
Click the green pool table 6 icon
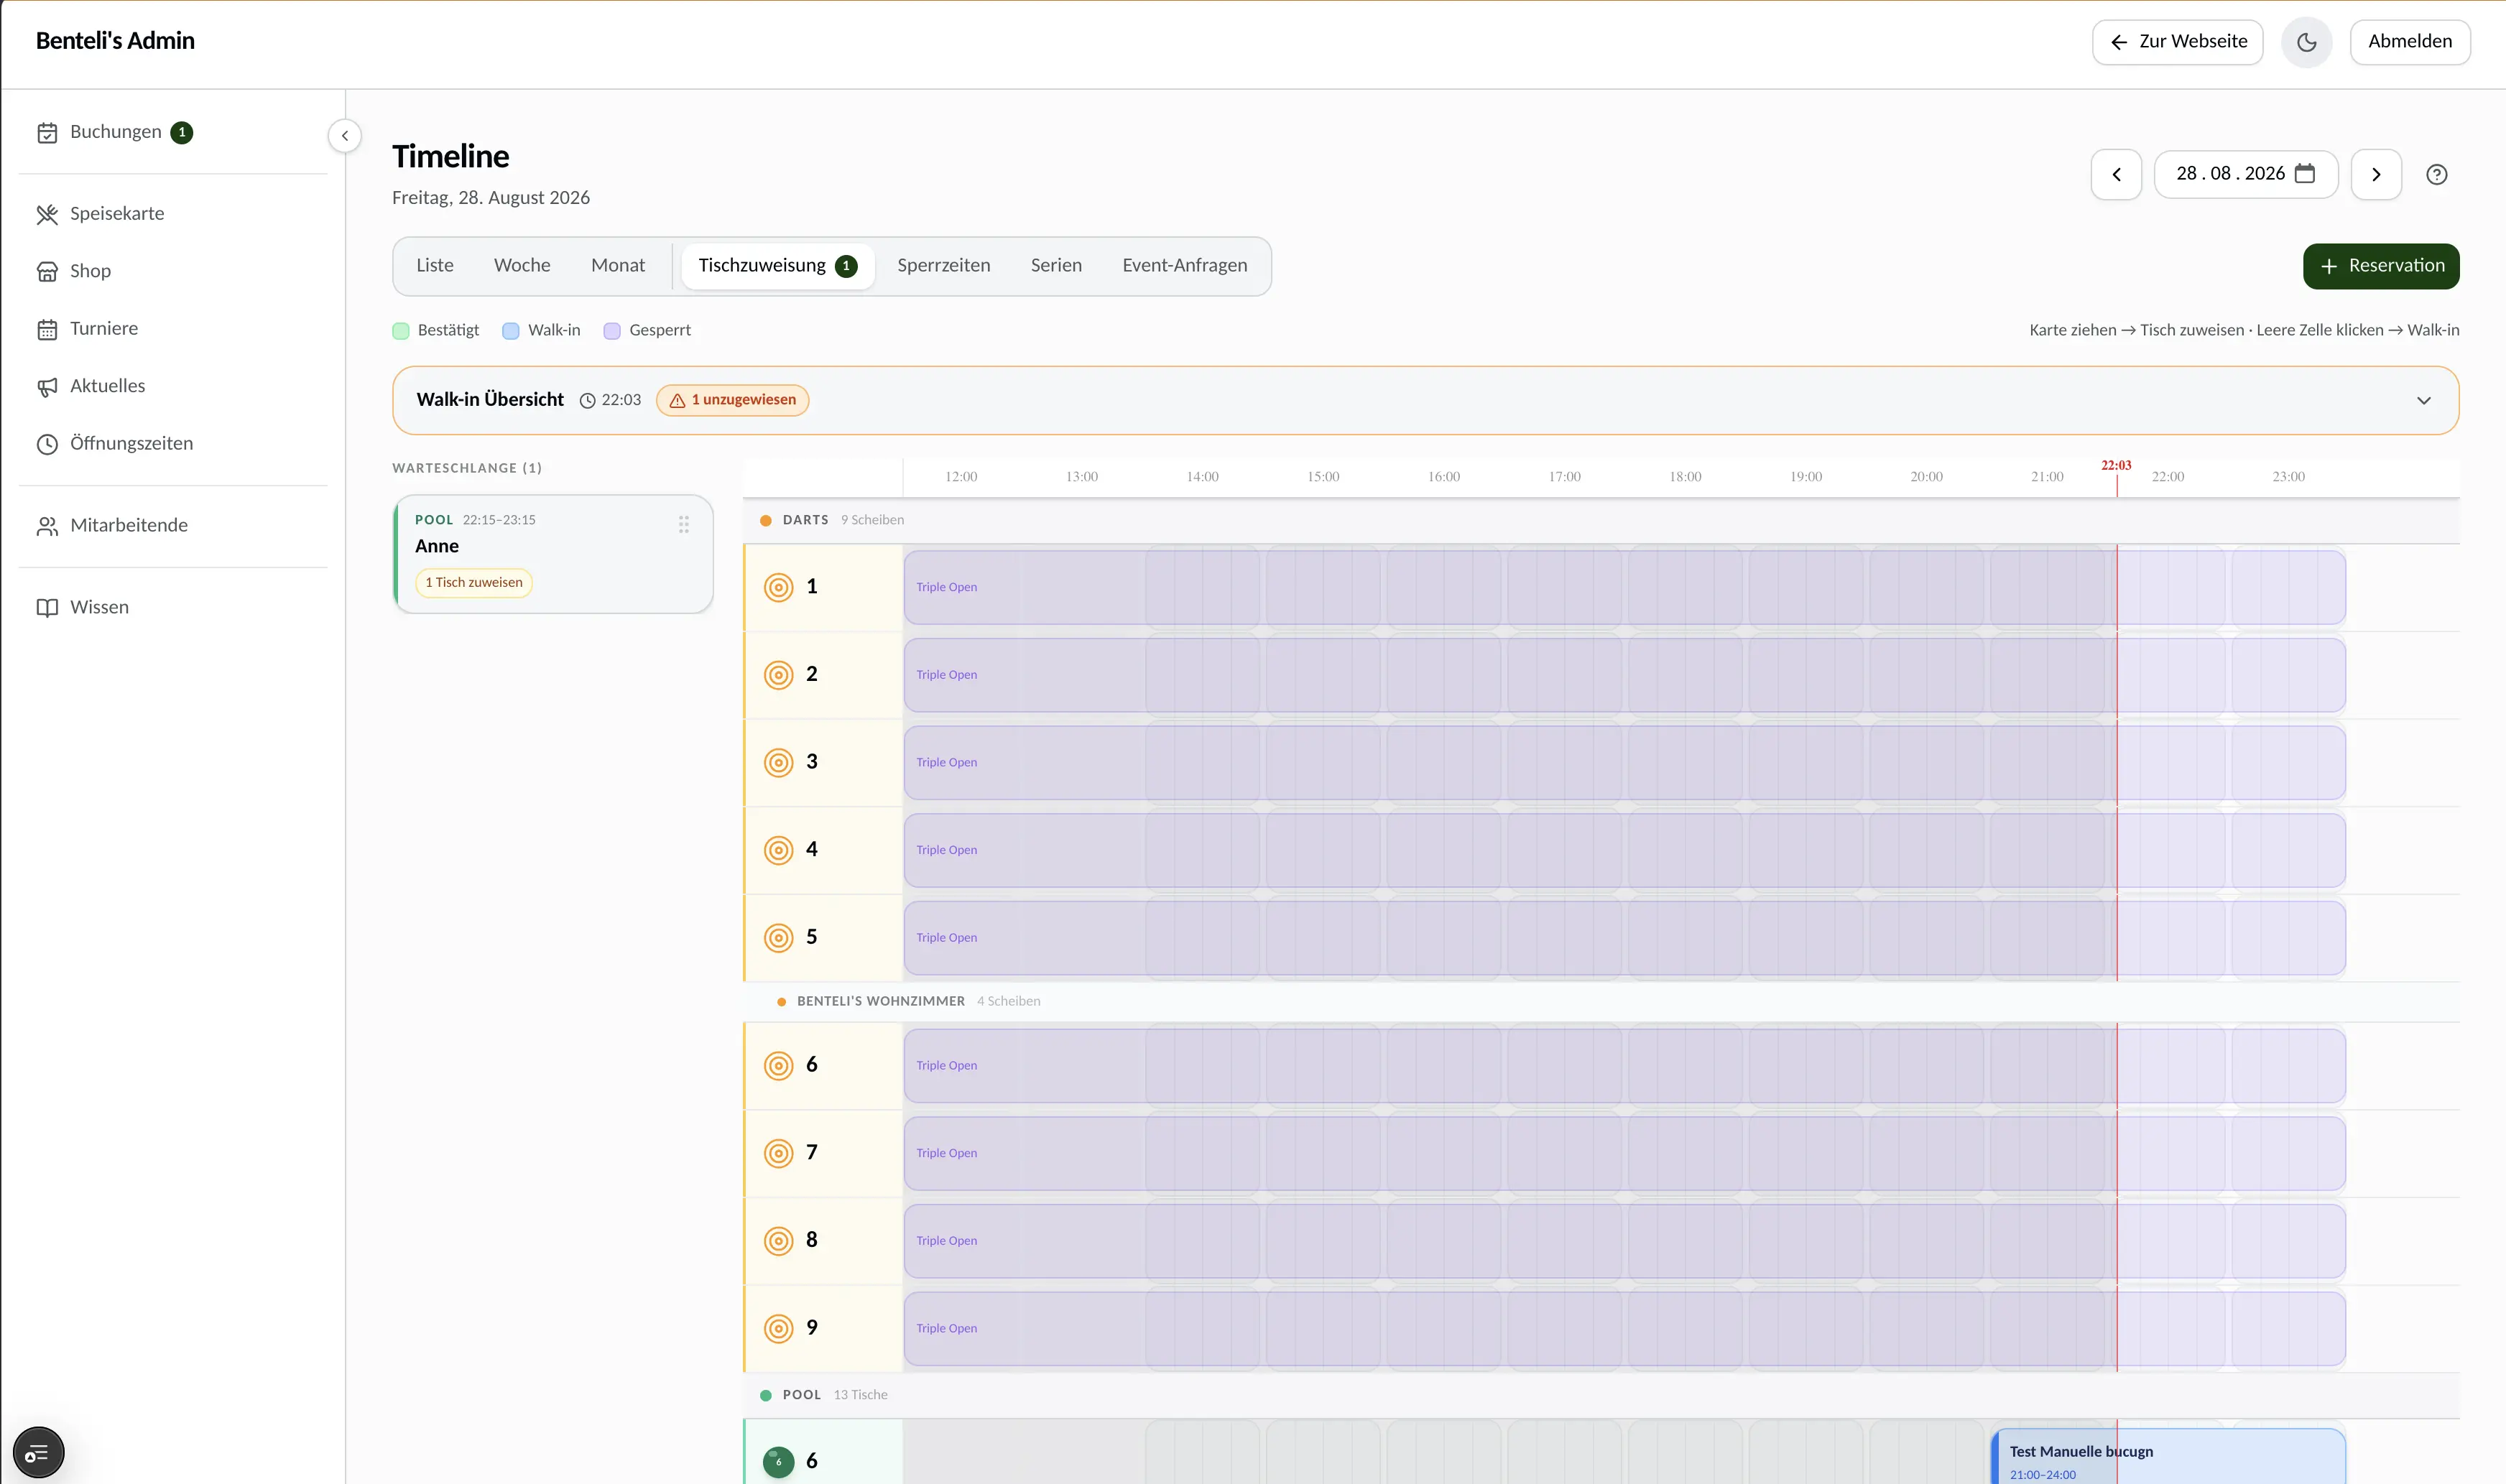coord(778,1461)
